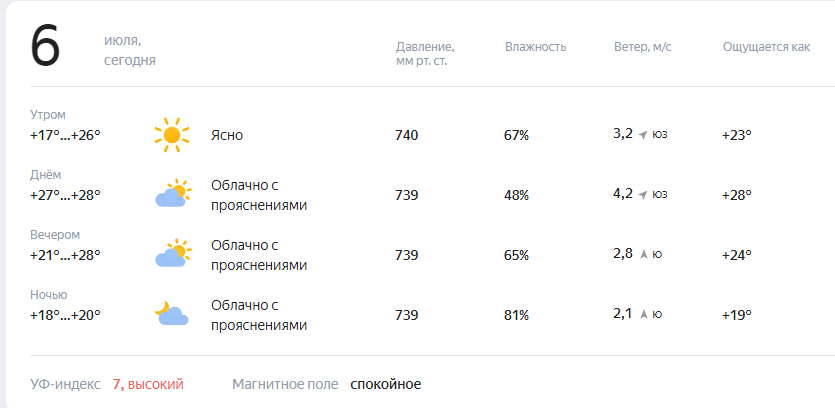The width and height of the screenshot is (835, 408).
Task: Click the Ясно weather description
Action: point(227,135)
